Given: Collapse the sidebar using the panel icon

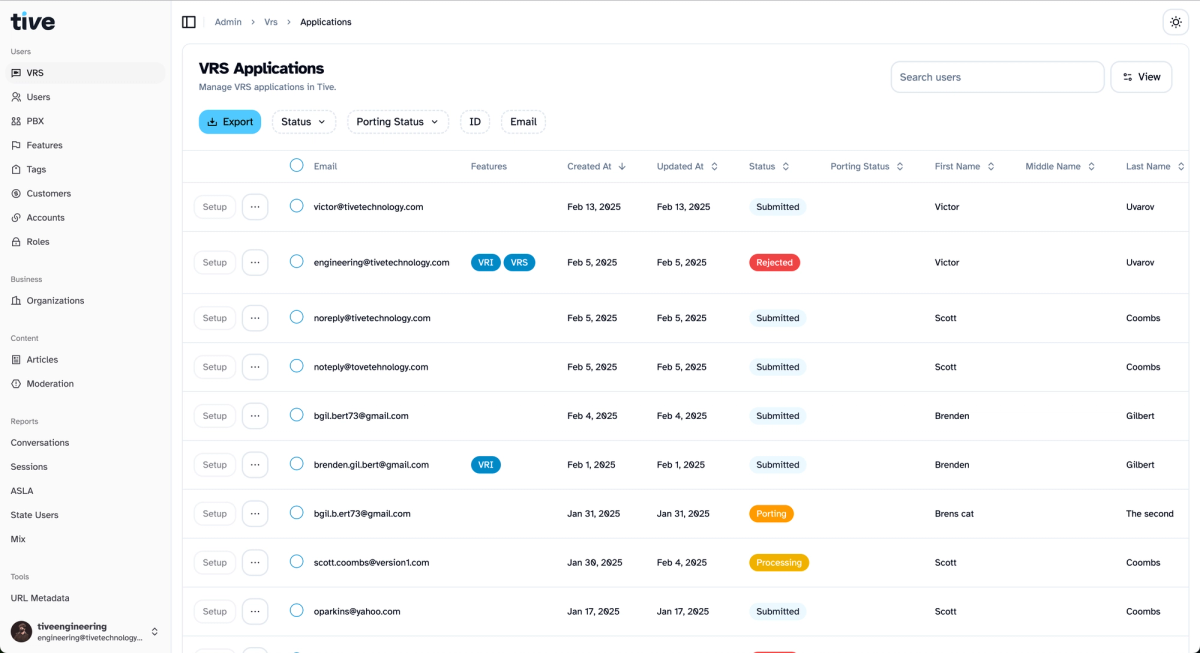Looking at the screenshot, I should pos(189,21).
